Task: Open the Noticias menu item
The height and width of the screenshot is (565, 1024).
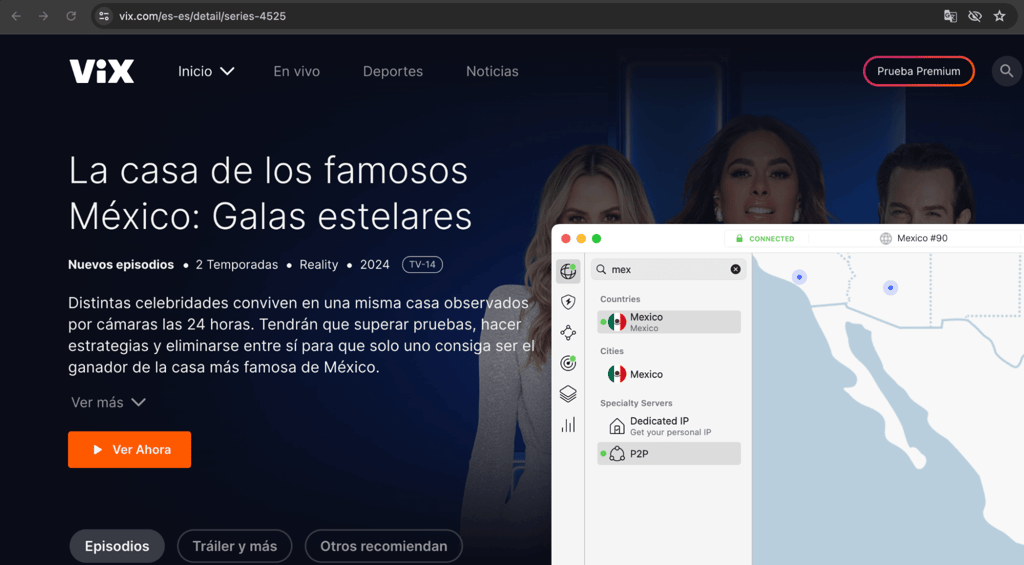Action: click(x=492, y=71)
